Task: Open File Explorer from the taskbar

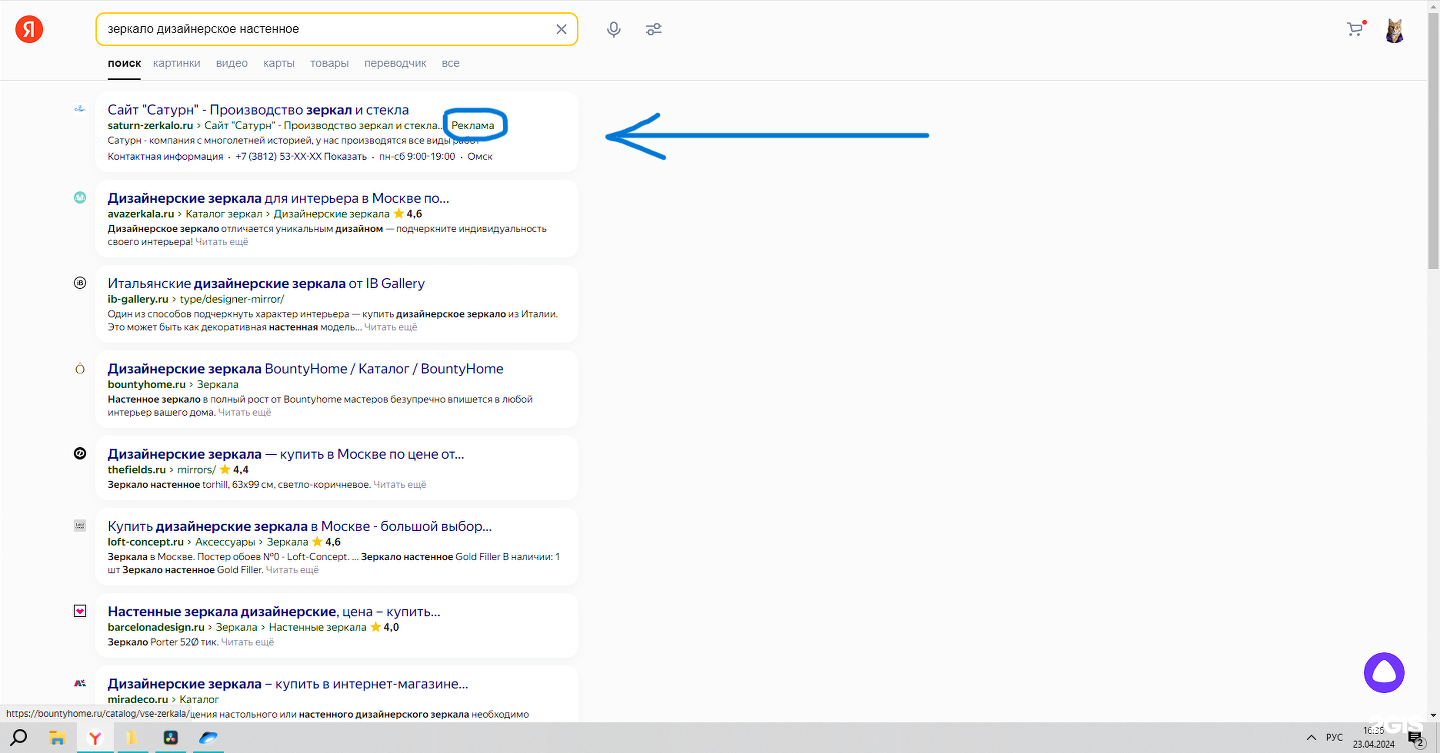Action: [57, 738]
